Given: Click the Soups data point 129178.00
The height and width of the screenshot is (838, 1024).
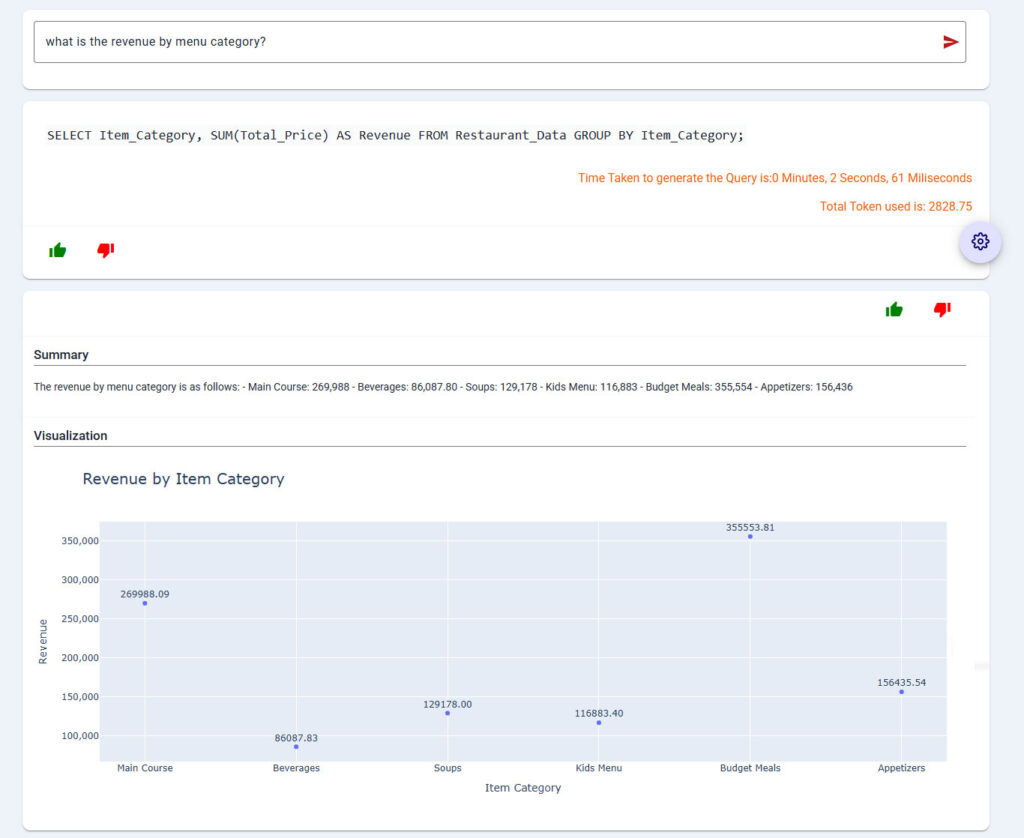Looking at the screenshot, I should 447,713.
